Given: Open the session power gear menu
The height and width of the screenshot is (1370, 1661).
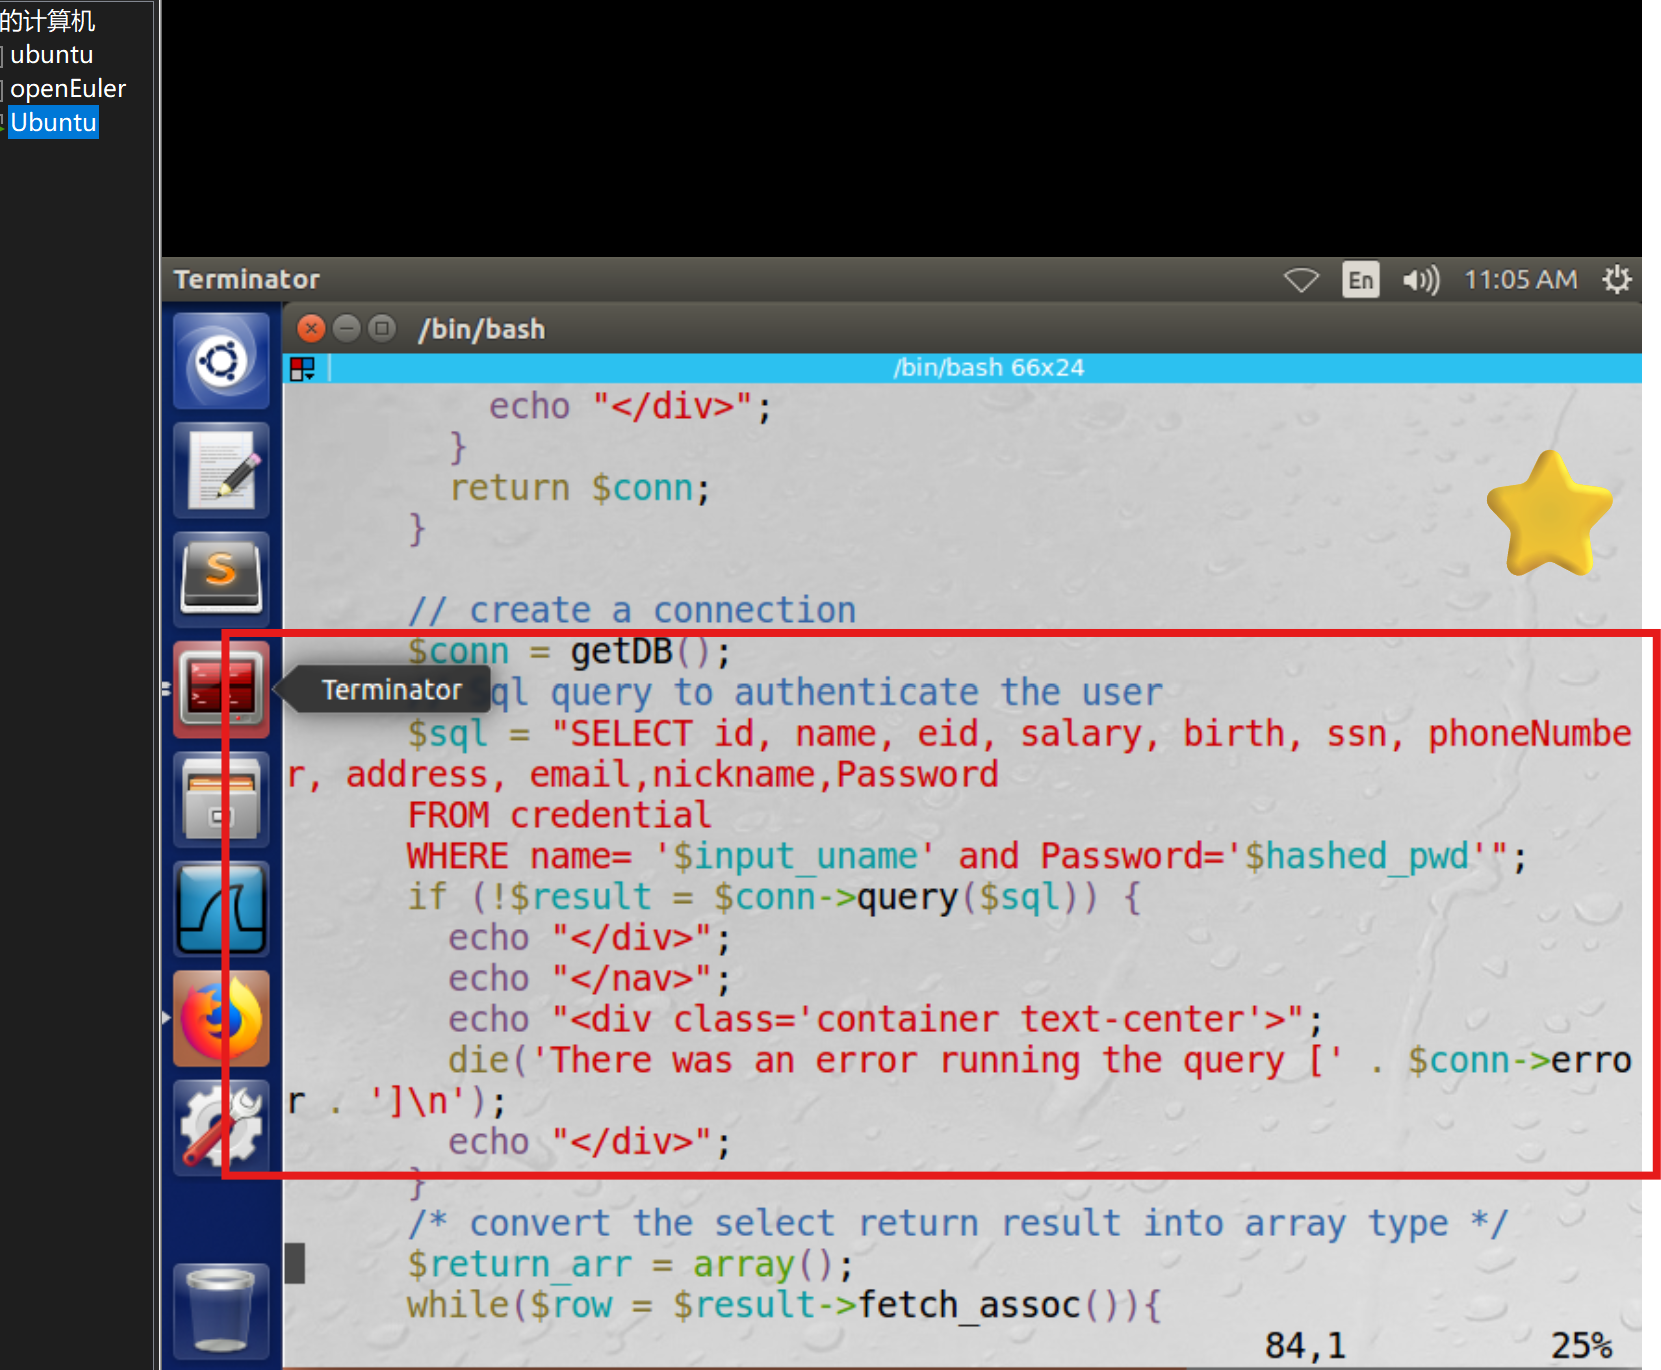Looking at the screenshot, I should (x=1617, y=279).
